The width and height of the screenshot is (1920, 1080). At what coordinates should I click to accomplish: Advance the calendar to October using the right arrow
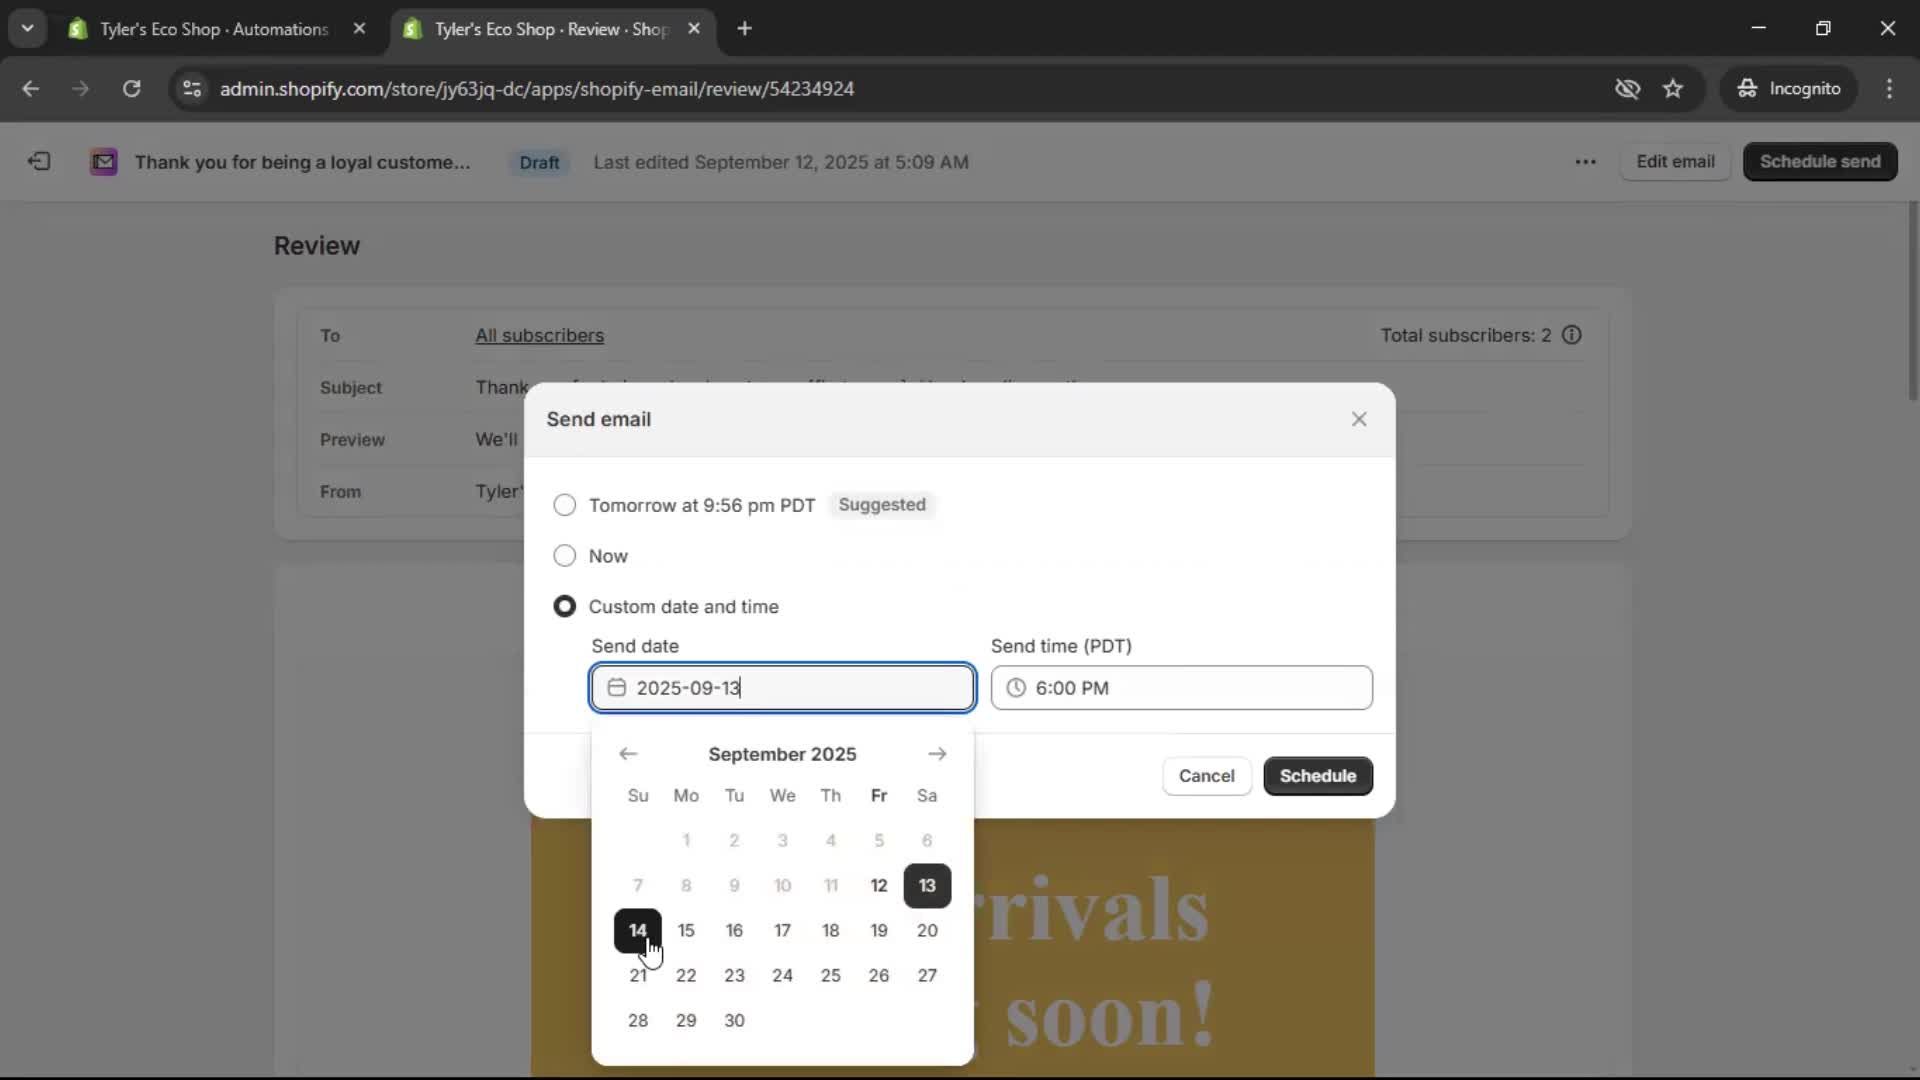click(x=937, y=754)
